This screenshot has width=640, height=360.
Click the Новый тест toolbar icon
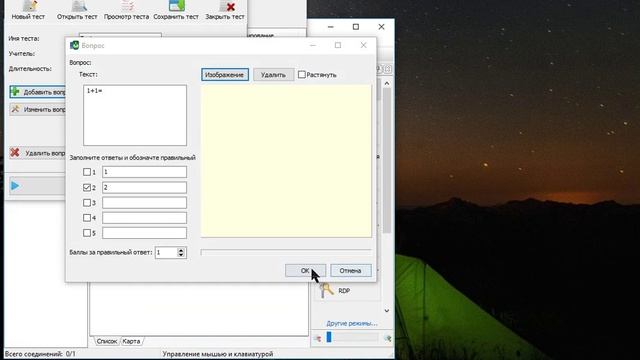29,6
